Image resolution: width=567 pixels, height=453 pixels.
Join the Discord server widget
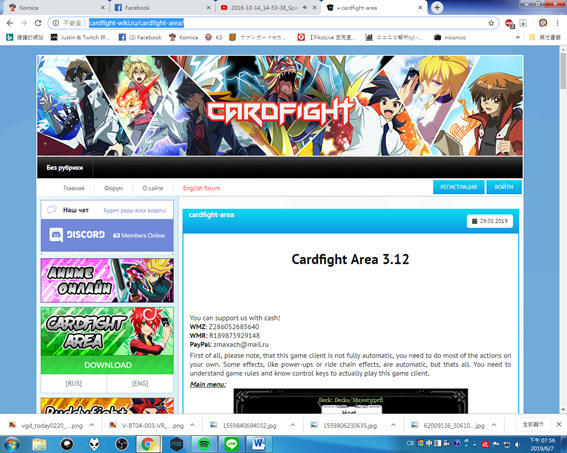coord(107,235)
